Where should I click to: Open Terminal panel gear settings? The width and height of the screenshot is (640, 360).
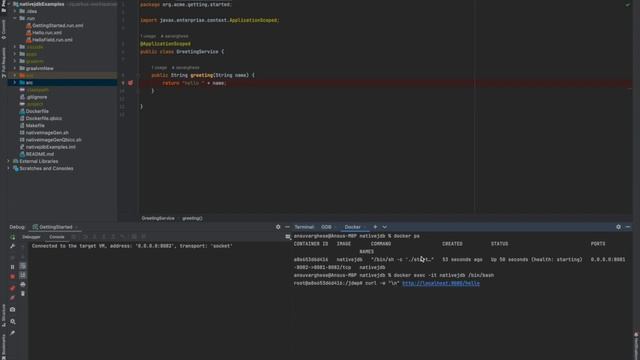(x=618, y=227)
